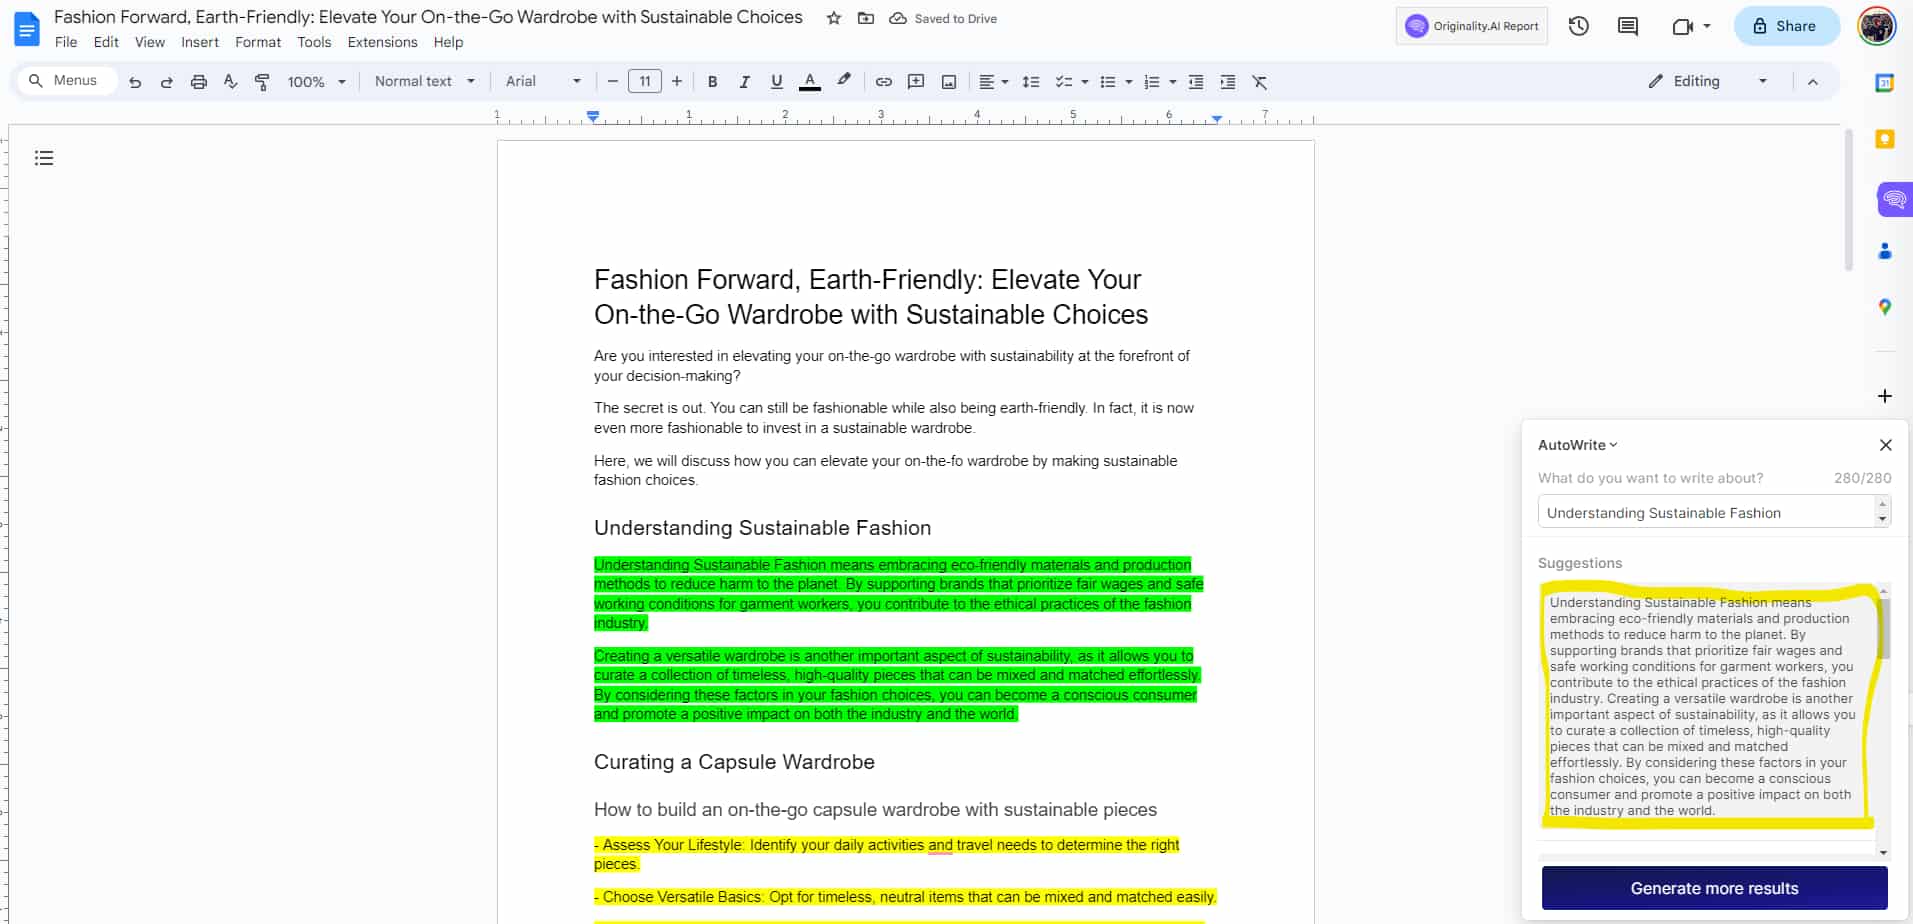Click the AutoWrite prompt input field
The height and width of the screenshot is (924, 1913).
[1711, 511]
